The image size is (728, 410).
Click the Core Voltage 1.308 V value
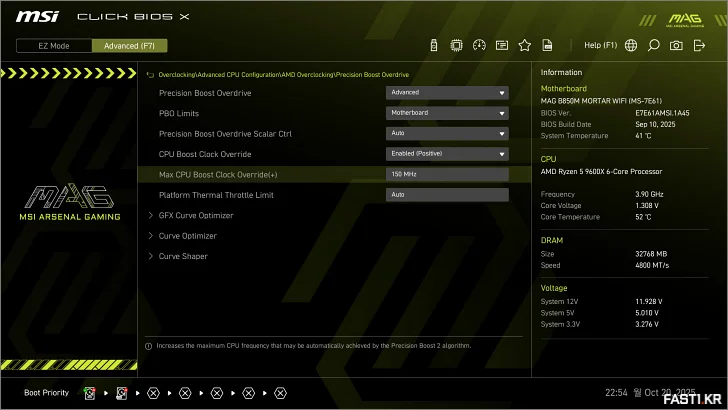point(647,206)
